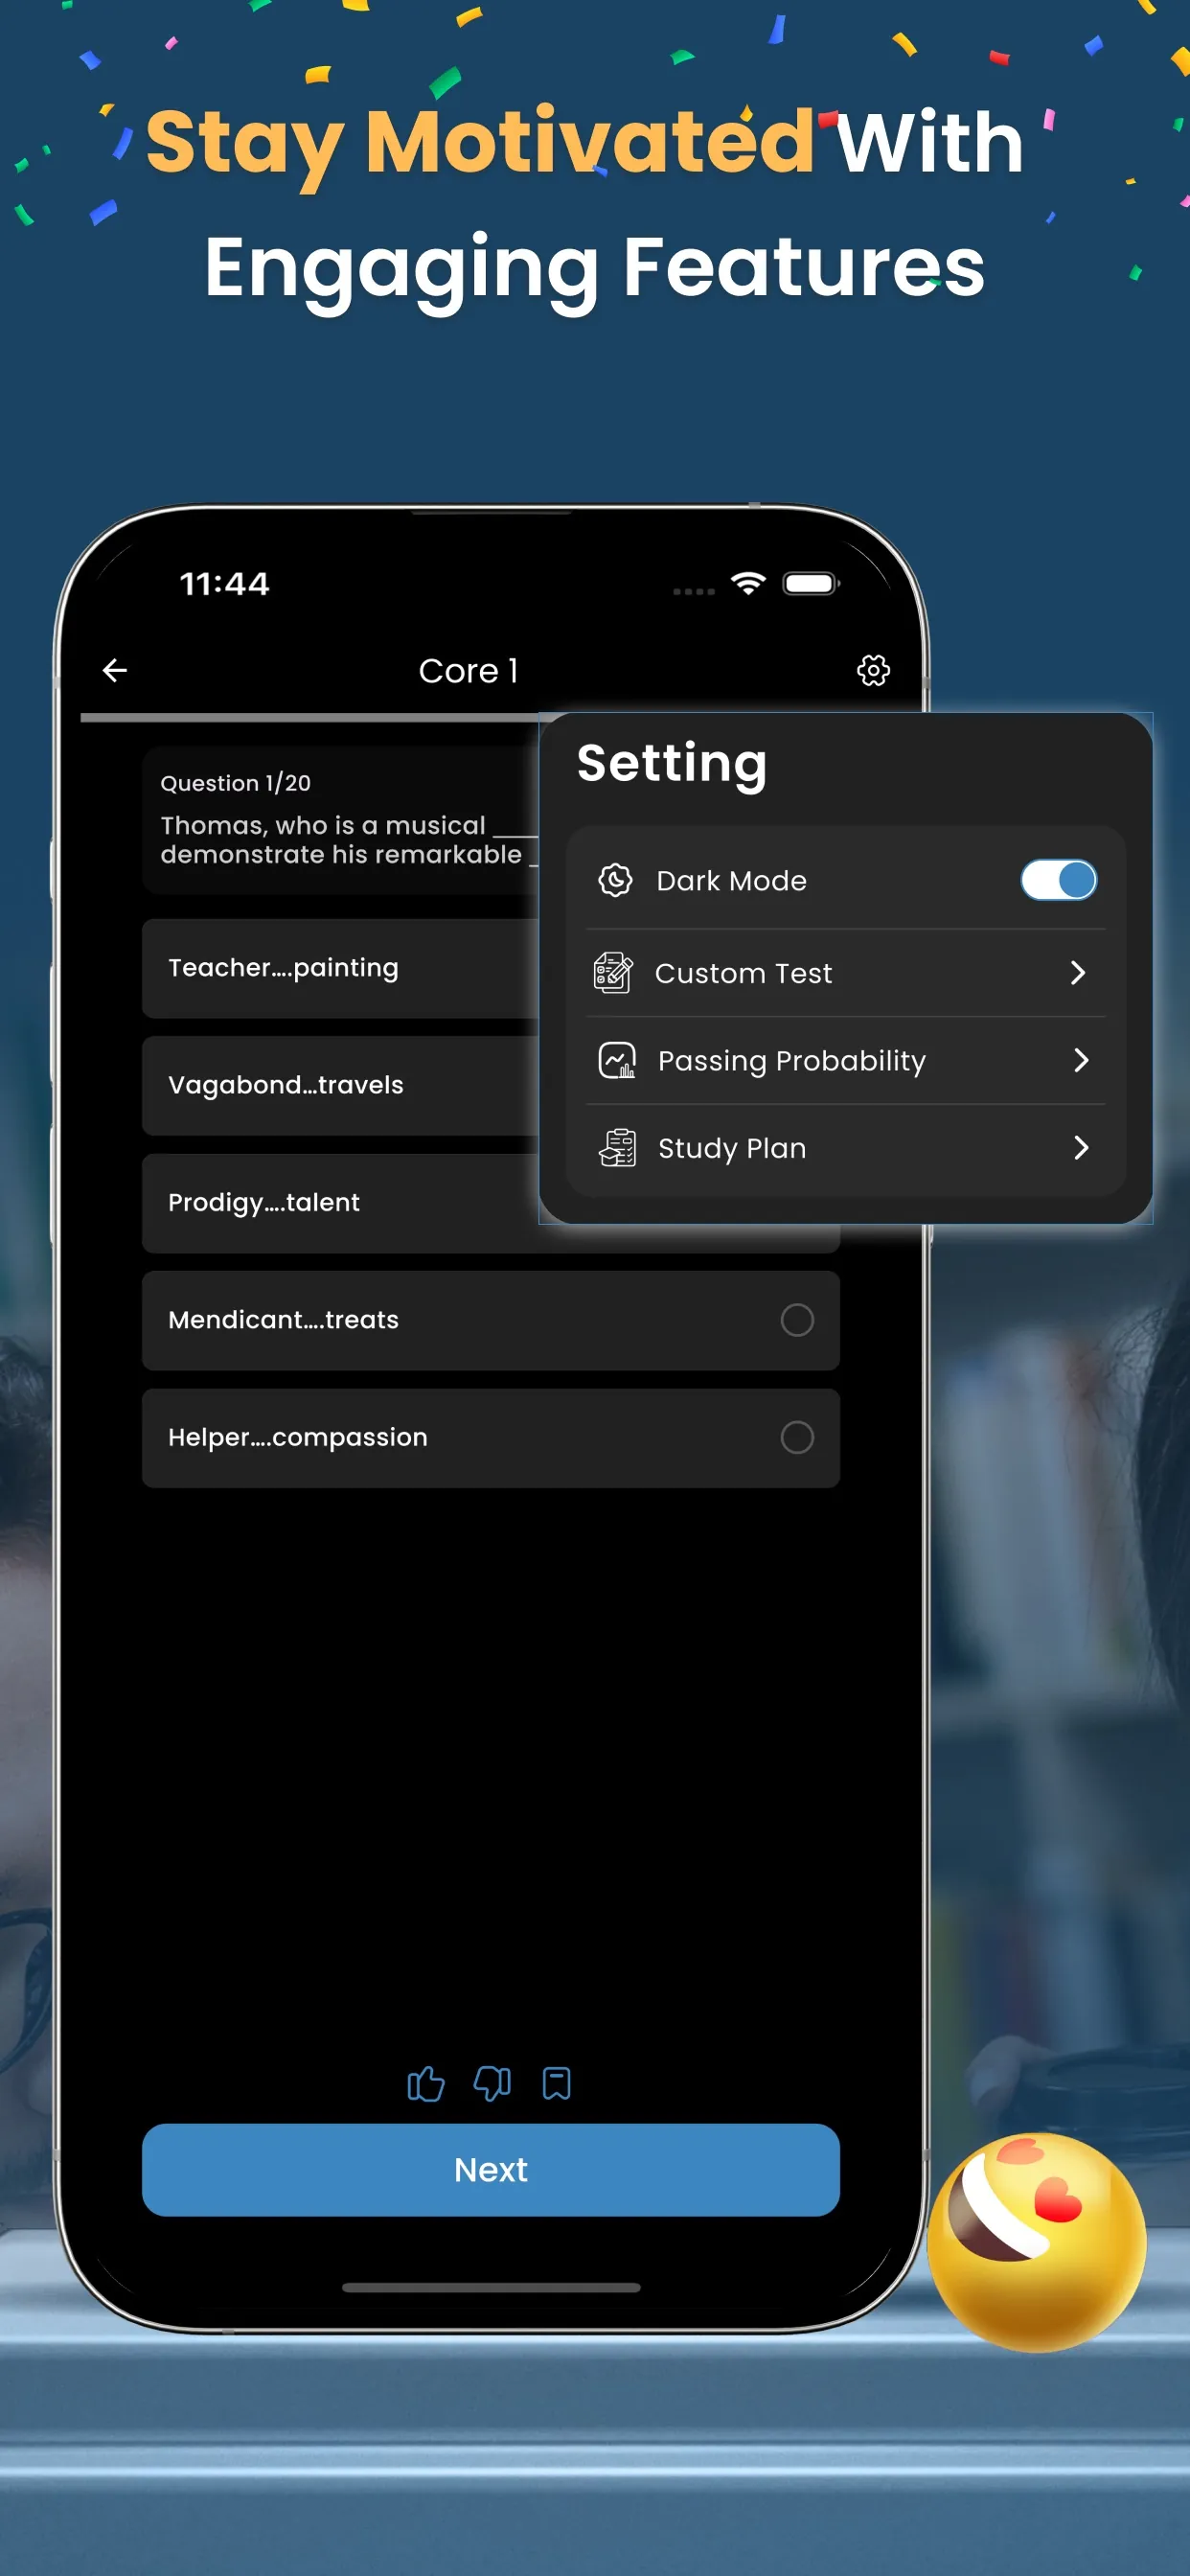Viewport: 1190px width, 2576px height.
Task: Tap the thumbs up icon
Action: pyautogui.click(x=426, y=2084)
